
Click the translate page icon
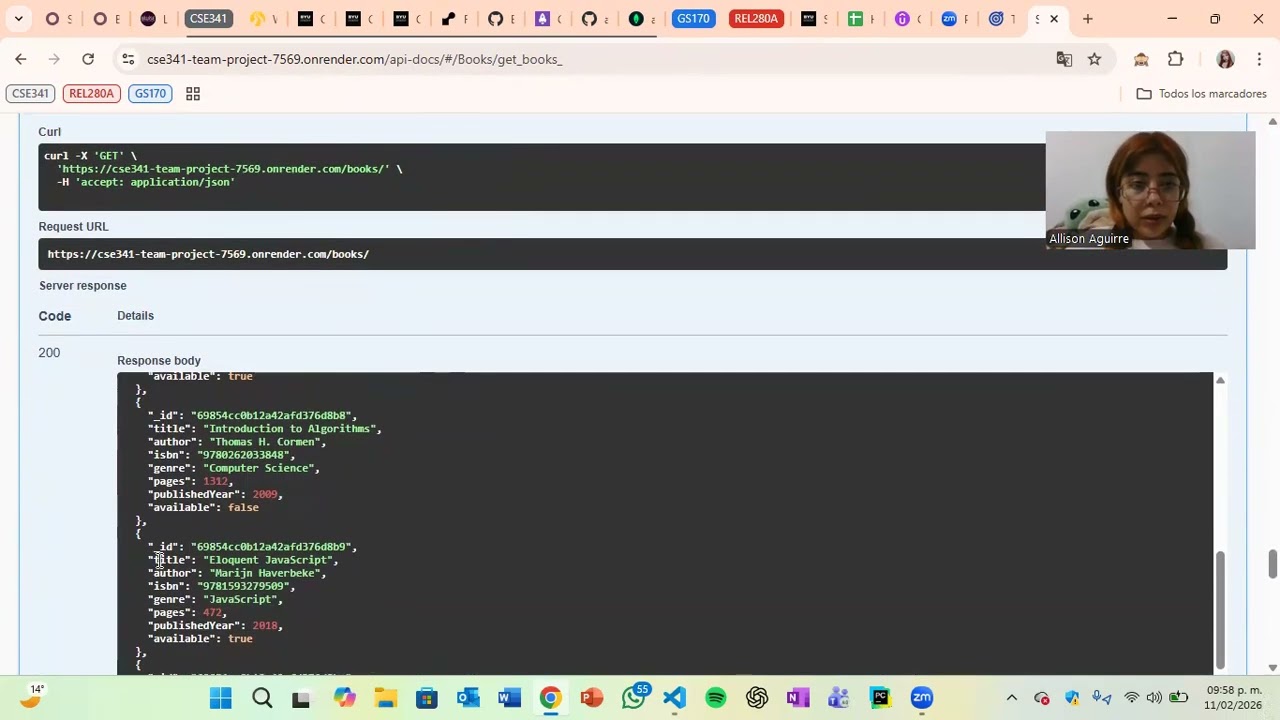pos(1064,59)
